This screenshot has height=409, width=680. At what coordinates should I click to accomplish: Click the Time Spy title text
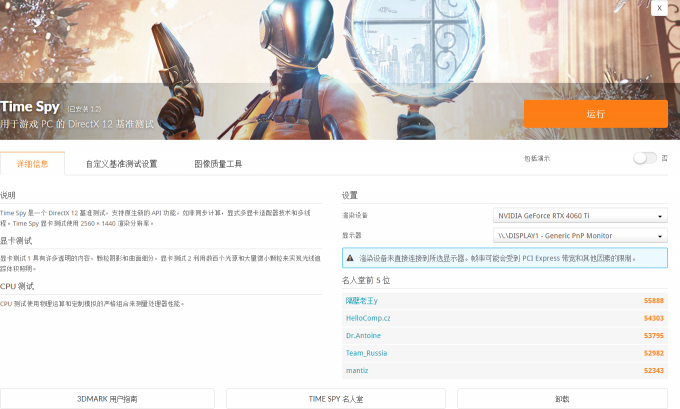[x=30, y=107]
